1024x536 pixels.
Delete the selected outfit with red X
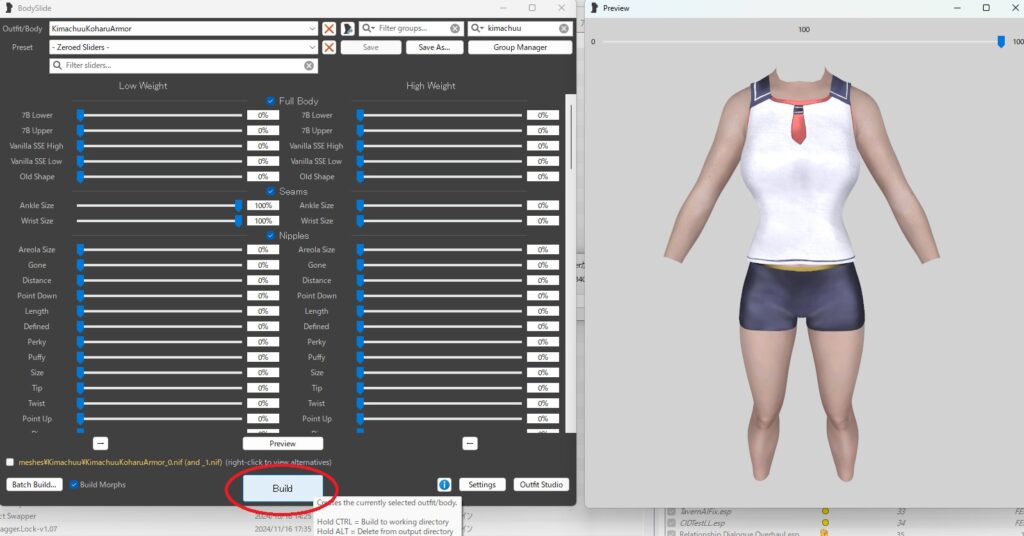(329, 29)
